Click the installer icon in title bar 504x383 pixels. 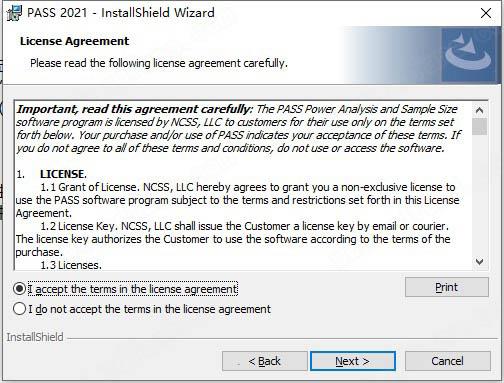pos(14,13)
